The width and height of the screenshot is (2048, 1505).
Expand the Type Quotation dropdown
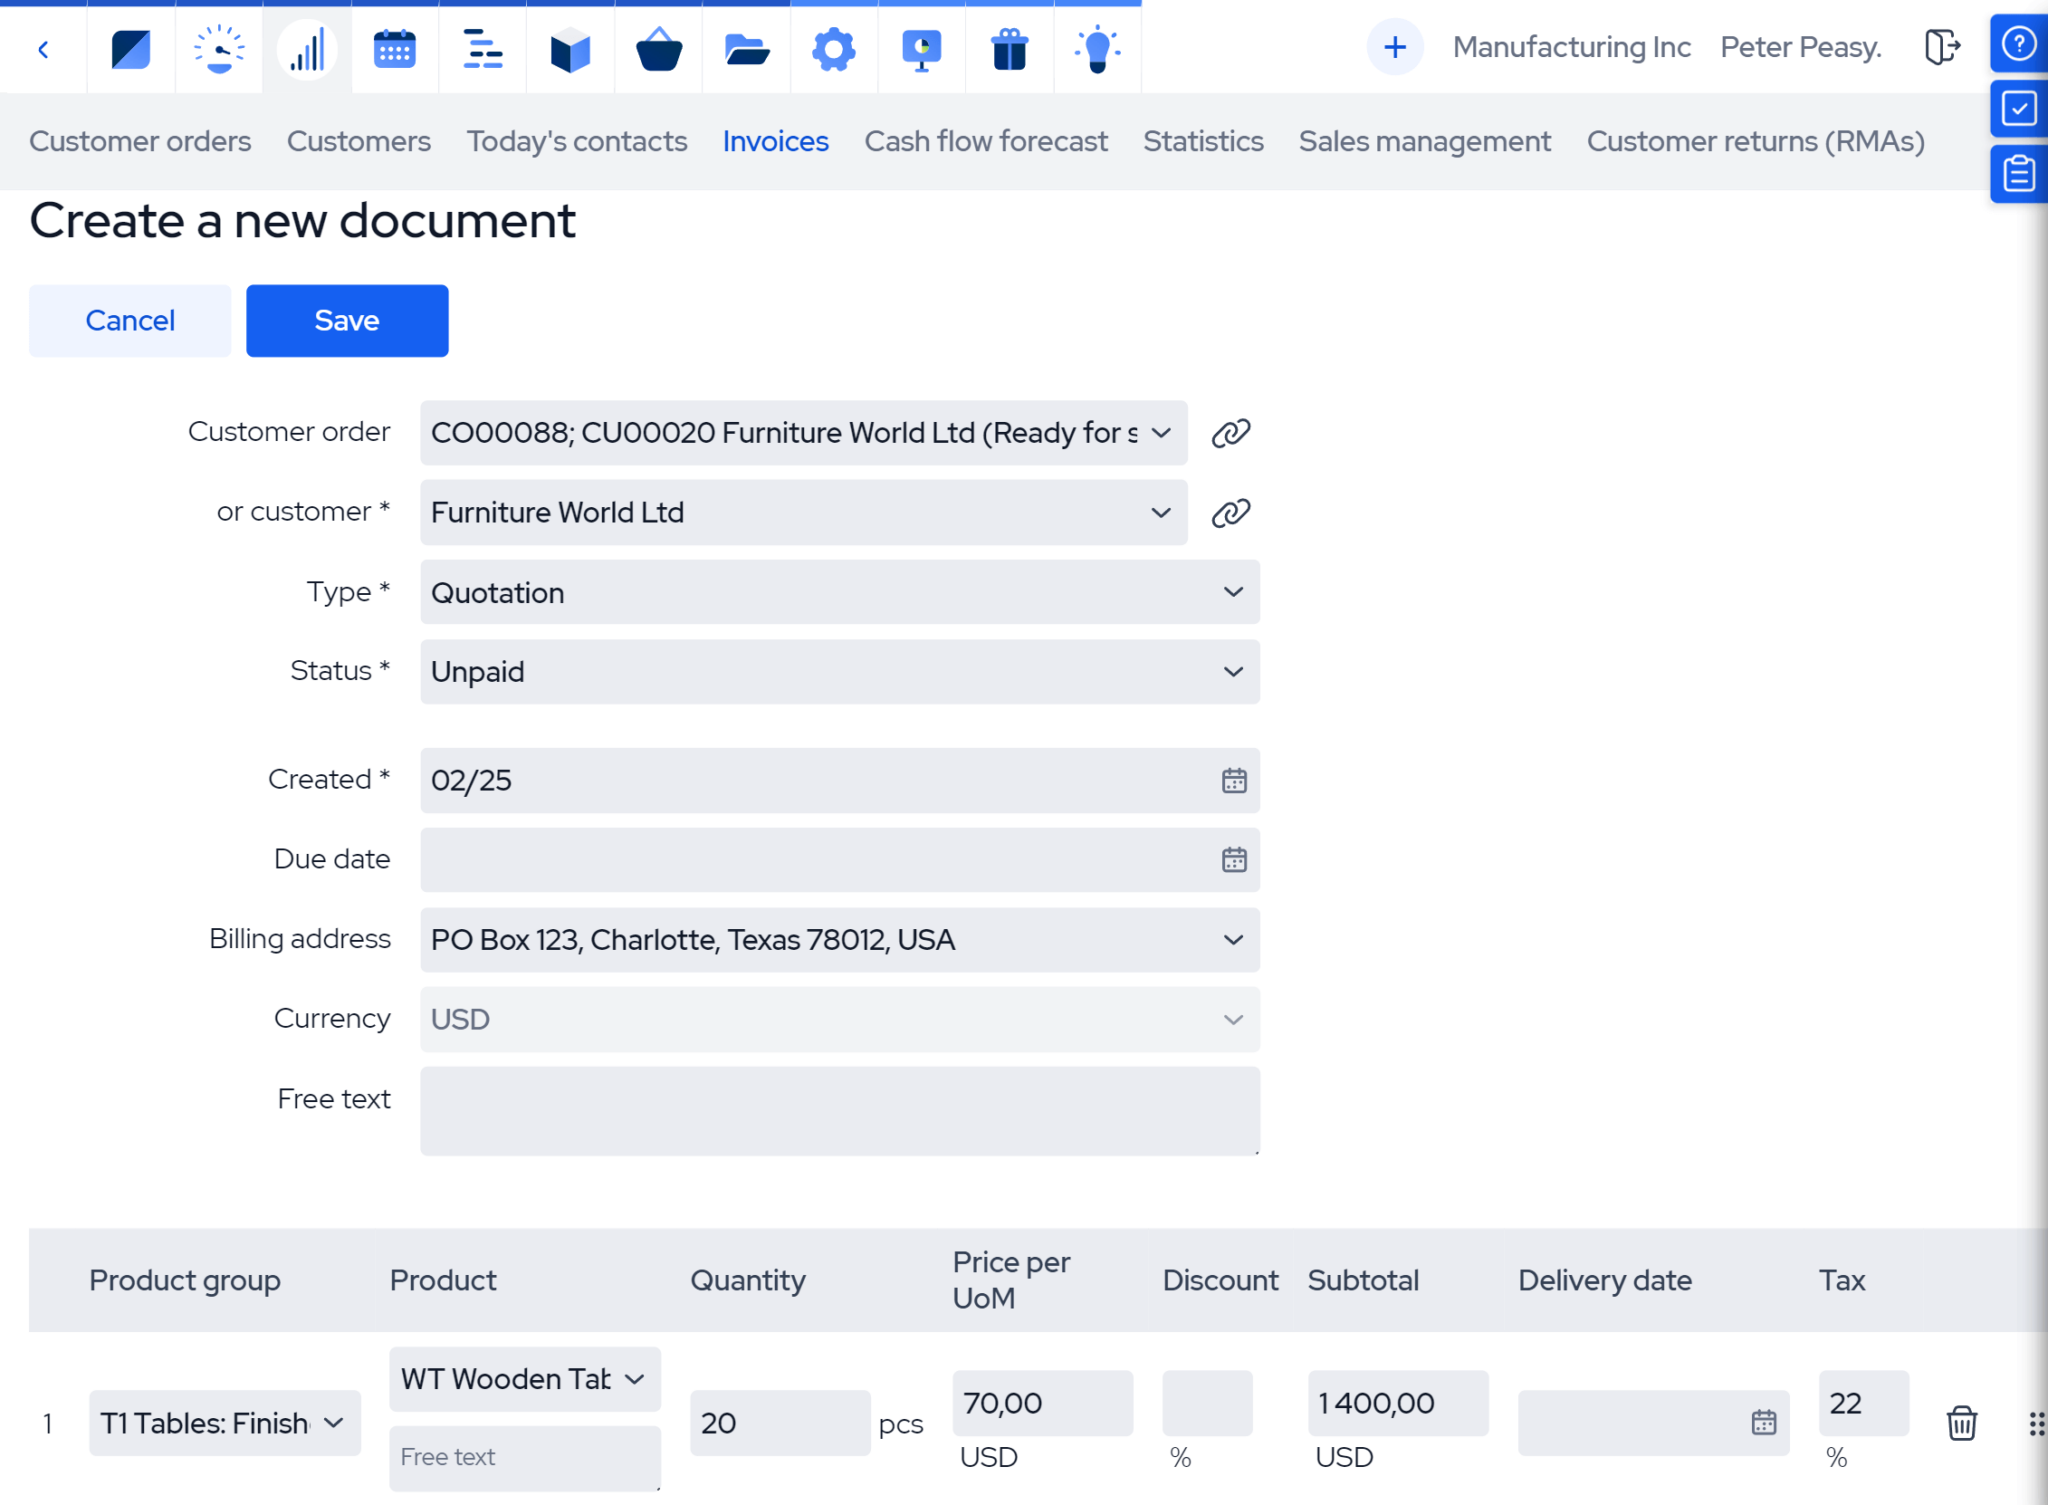(839, 592)
